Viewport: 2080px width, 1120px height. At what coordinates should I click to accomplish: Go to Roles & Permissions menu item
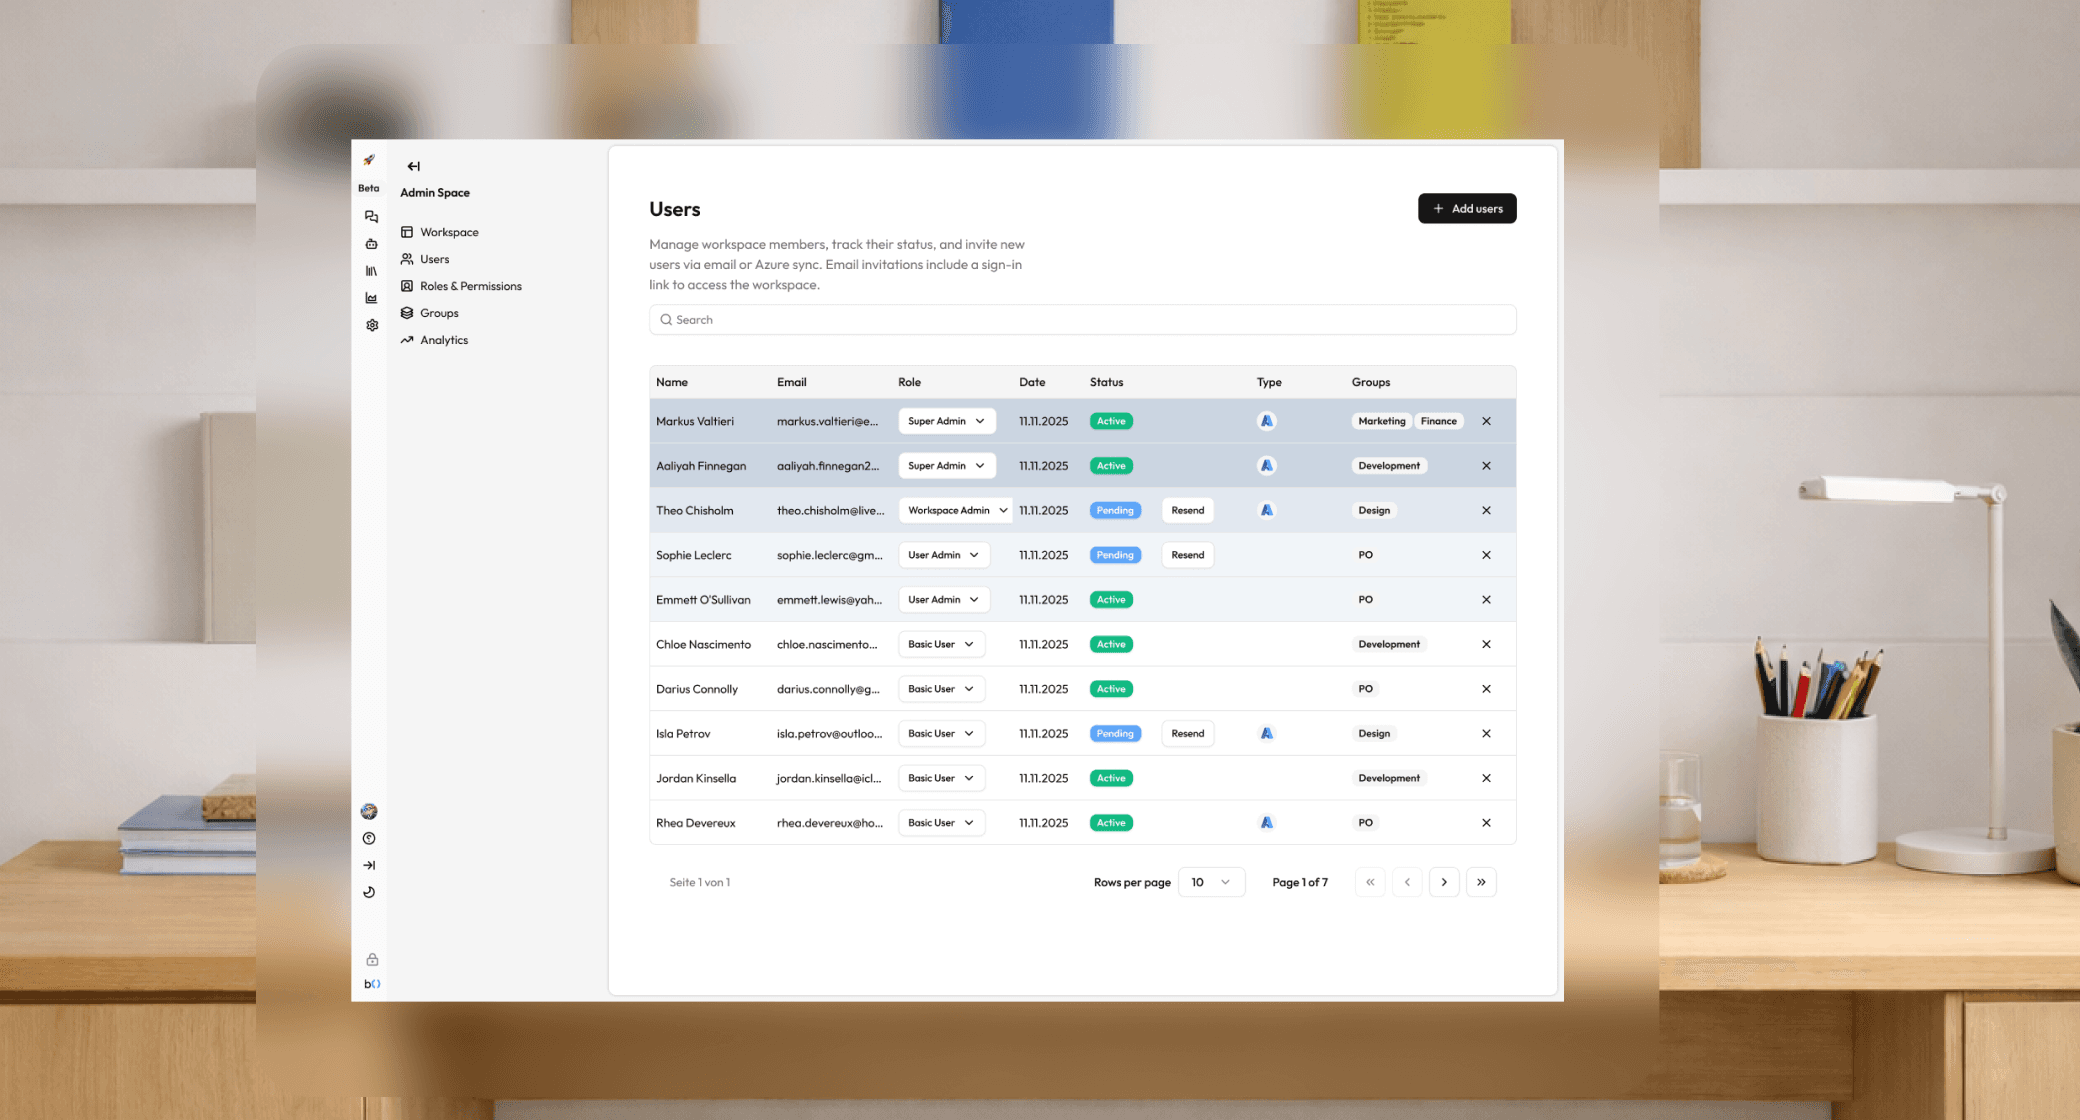click(470, 286)
